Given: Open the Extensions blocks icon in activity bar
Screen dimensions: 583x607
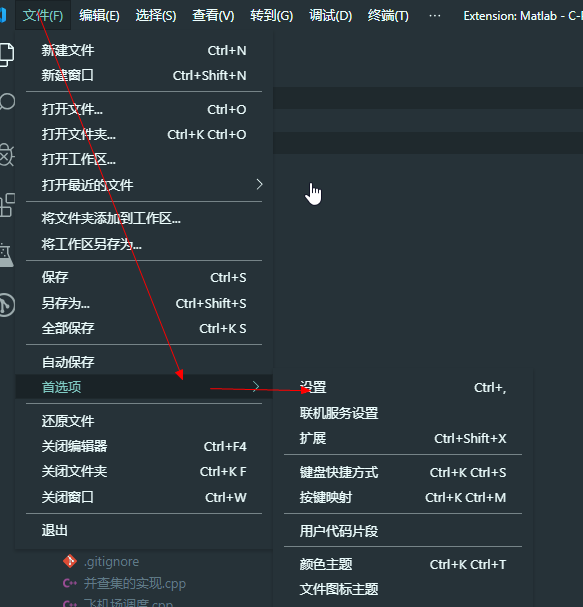Looking at the screenshot, I should pos(7,205).
